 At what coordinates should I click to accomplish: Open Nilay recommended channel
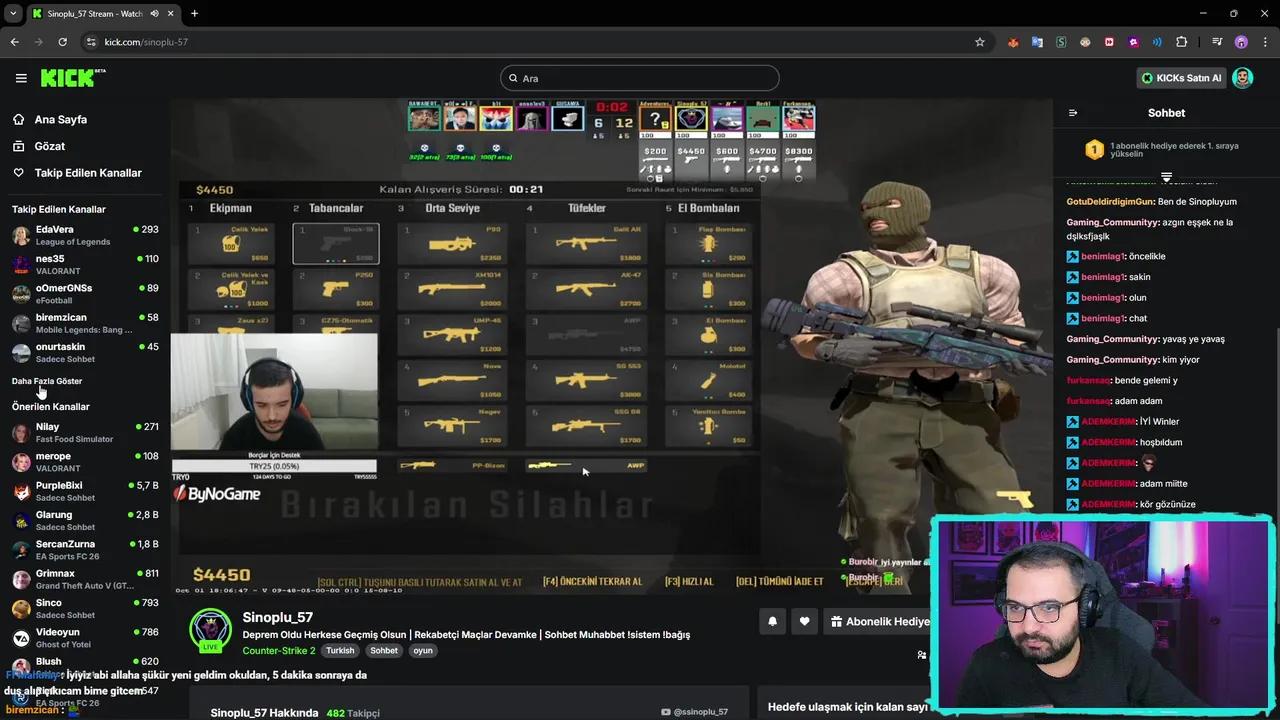pyautogui.click(x=85, y=433)
